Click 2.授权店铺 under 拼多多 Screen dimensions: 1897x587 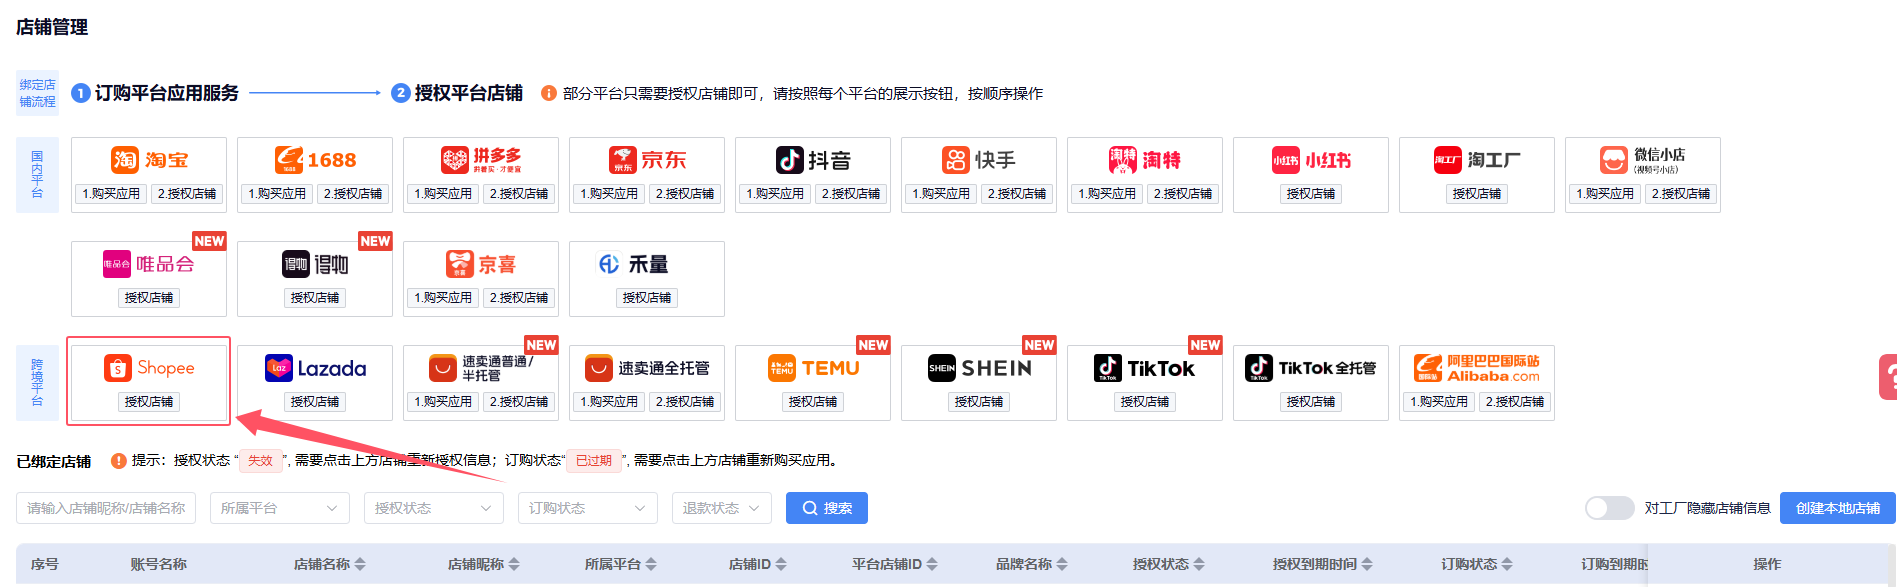[x=519, y=193]
